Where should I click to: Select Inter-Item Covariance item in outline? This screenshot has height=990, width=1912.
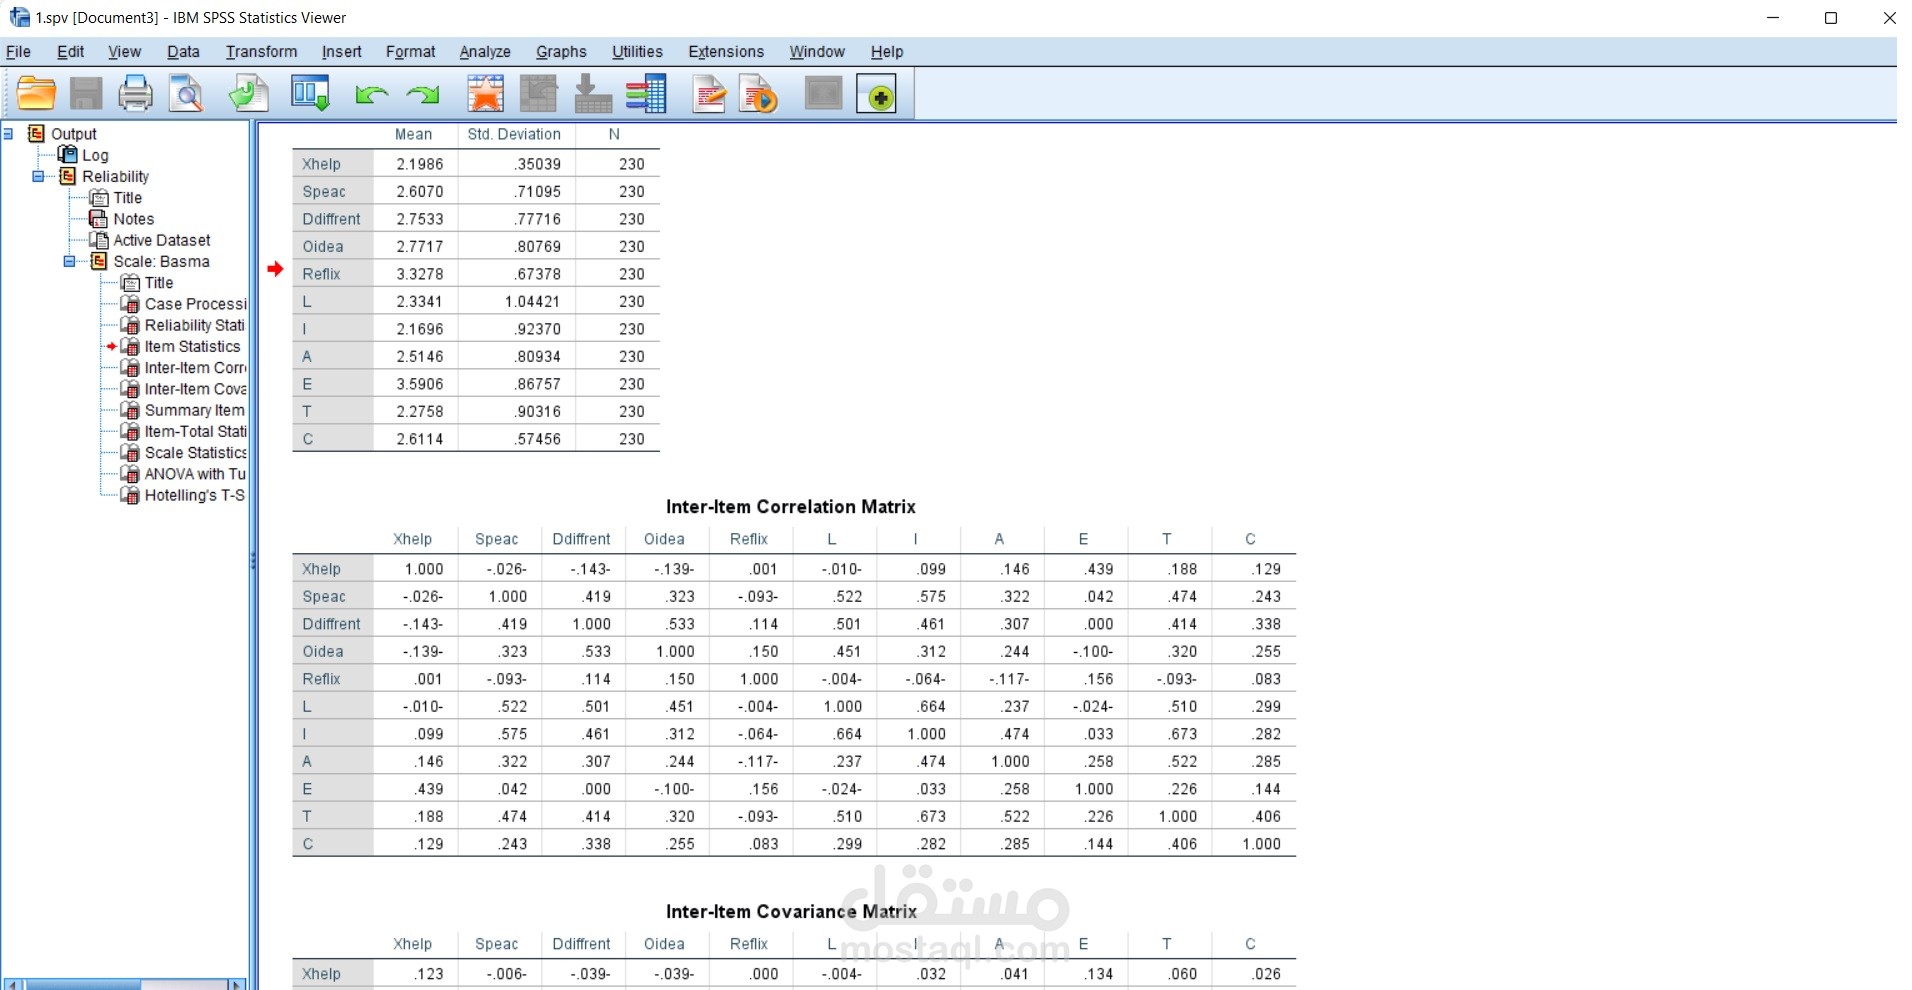[195, 389]
